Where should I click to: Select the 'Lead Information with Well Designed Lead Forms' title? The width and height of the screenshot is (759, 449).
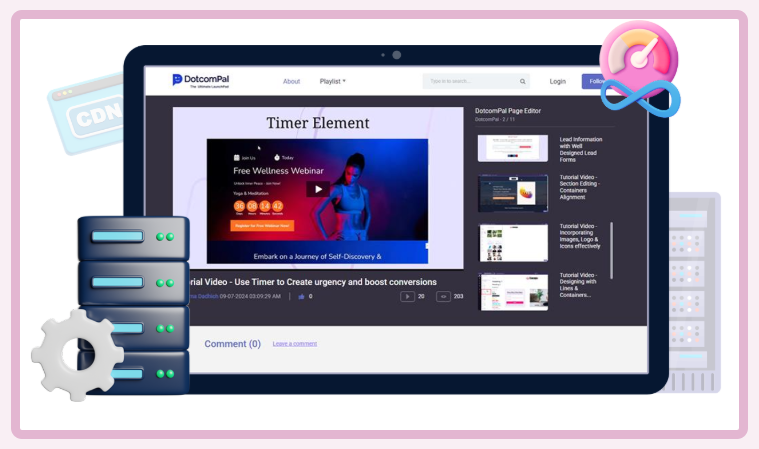click(x=581, y=149)
